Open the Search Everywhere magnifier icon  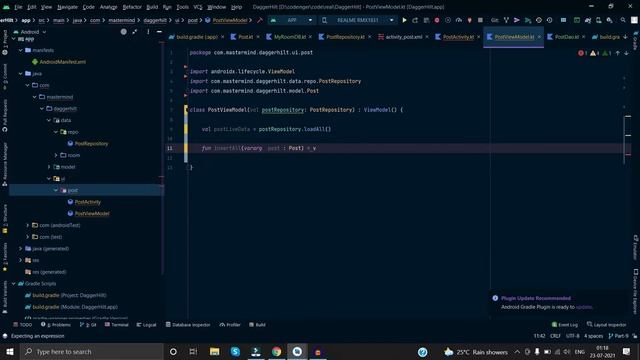click(623, 20)
